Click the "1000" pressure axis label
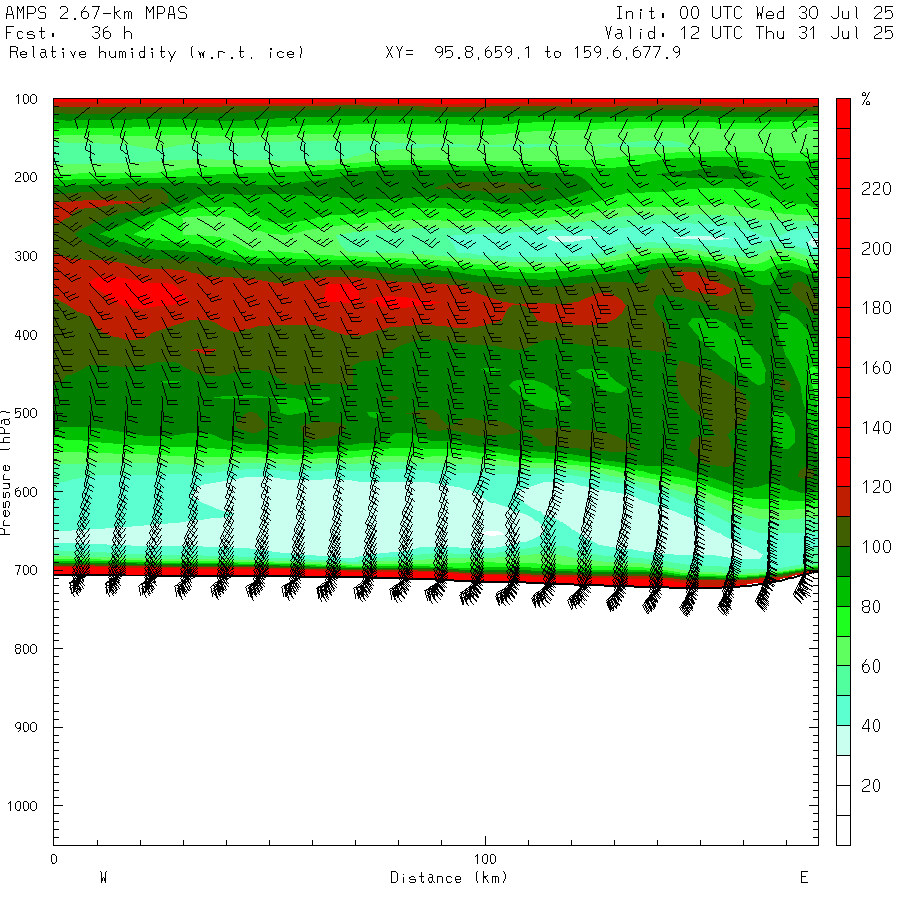The width and height of the screenshot is (900, 900). click(x=22, y=806)
